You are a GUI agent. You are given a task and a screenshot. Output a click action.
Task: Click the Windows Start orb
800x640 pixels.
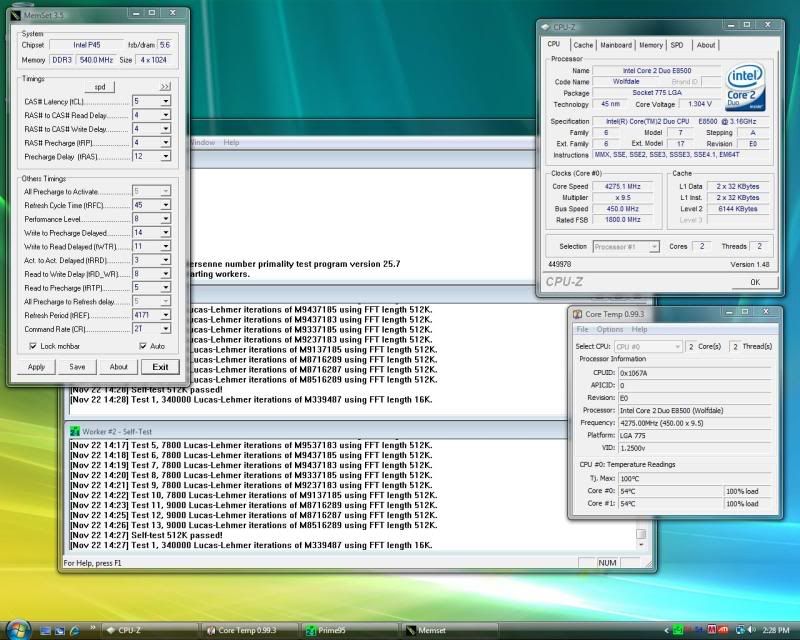coord(17,630)
